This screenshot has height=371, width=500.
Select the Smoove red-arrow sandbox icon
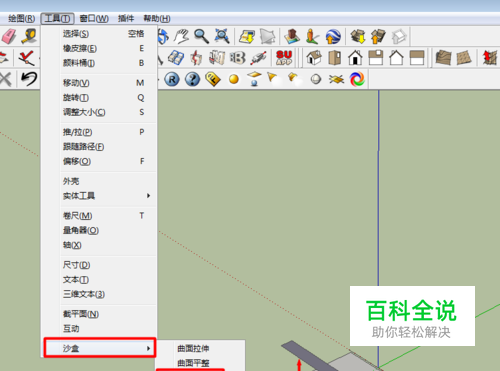[490, 58]
